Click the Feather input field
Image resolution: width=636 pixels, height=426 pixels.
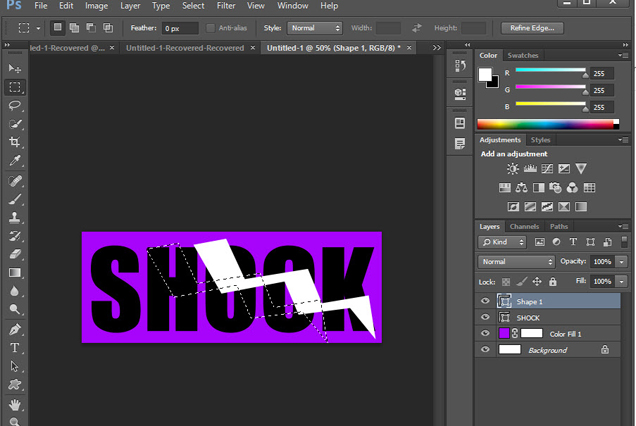tap(180, 28)
